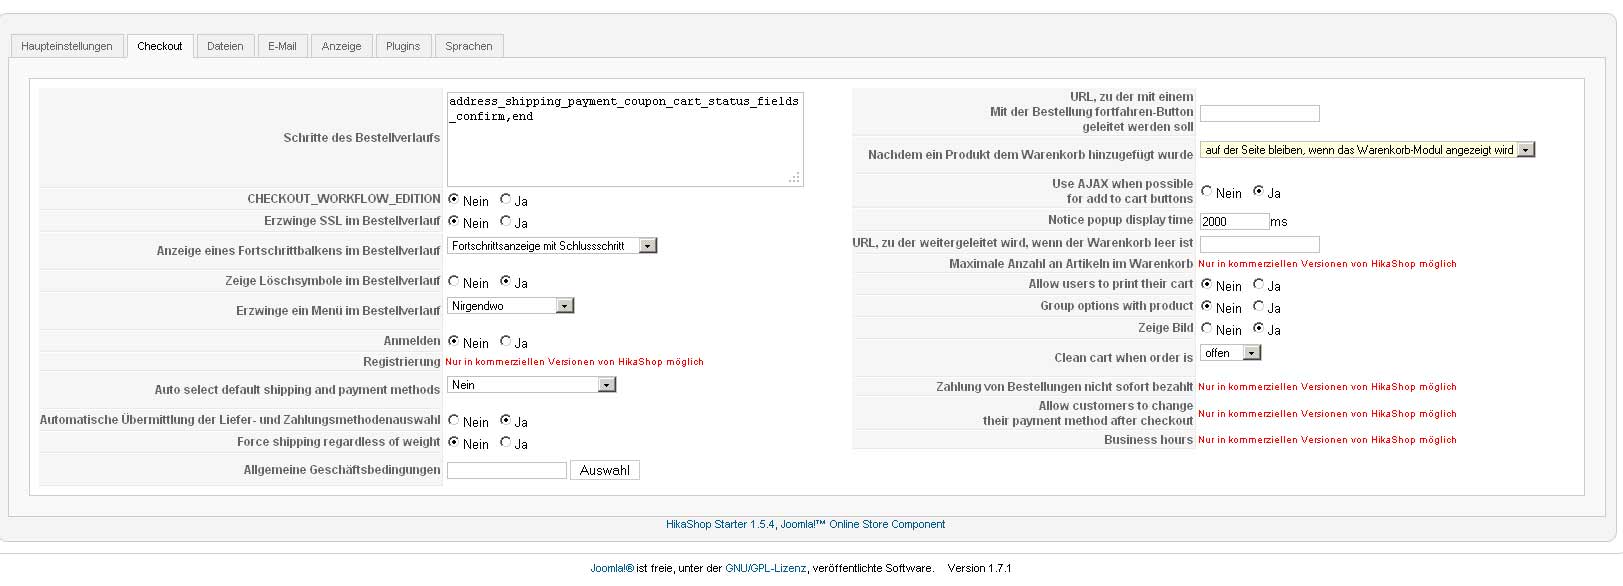Select Ja for Force shipping regardless of weight
Image resolution: width=1623 pixels, height=586 pixels.
(x=506, y=442)
